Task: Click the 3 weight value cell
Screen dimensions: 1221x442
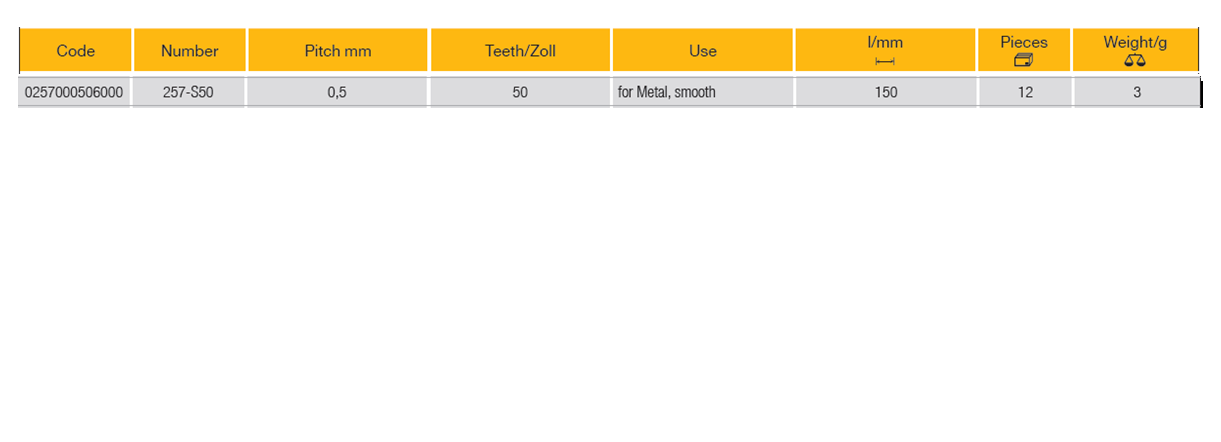Action: click(1137, 93)
